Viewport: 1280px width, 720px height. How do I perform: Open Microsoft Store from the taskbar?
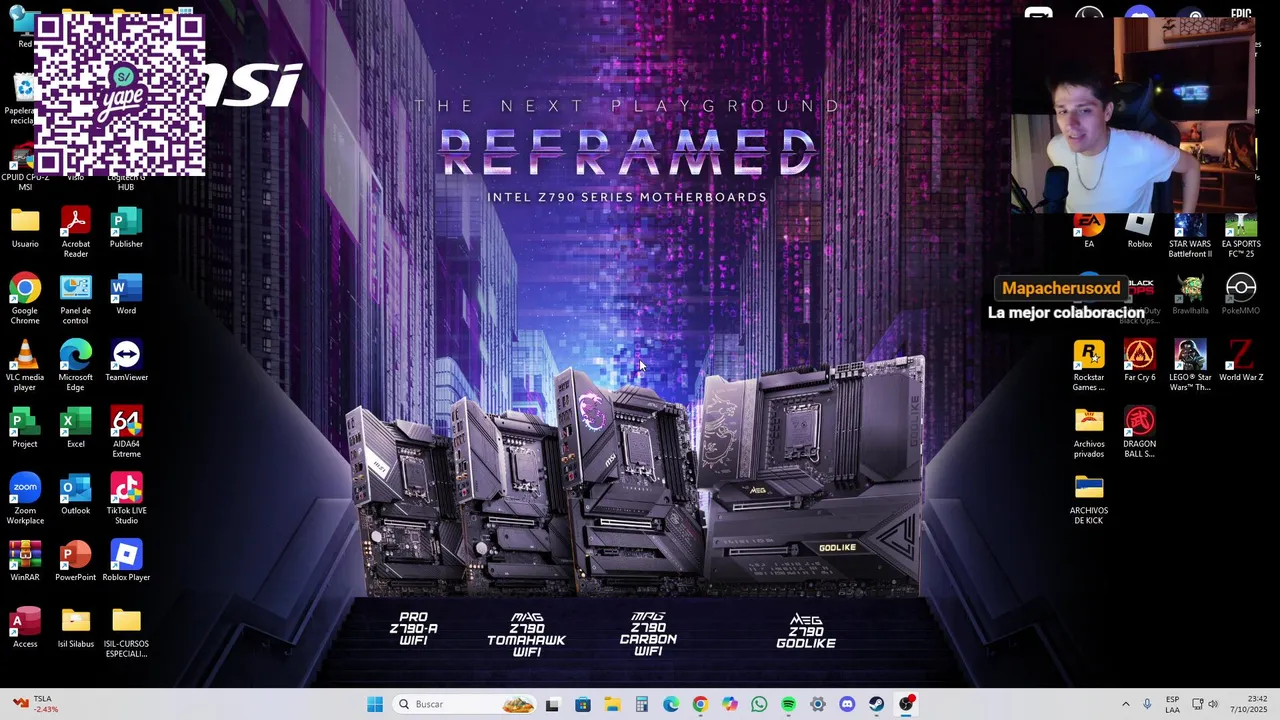(583, 704)
